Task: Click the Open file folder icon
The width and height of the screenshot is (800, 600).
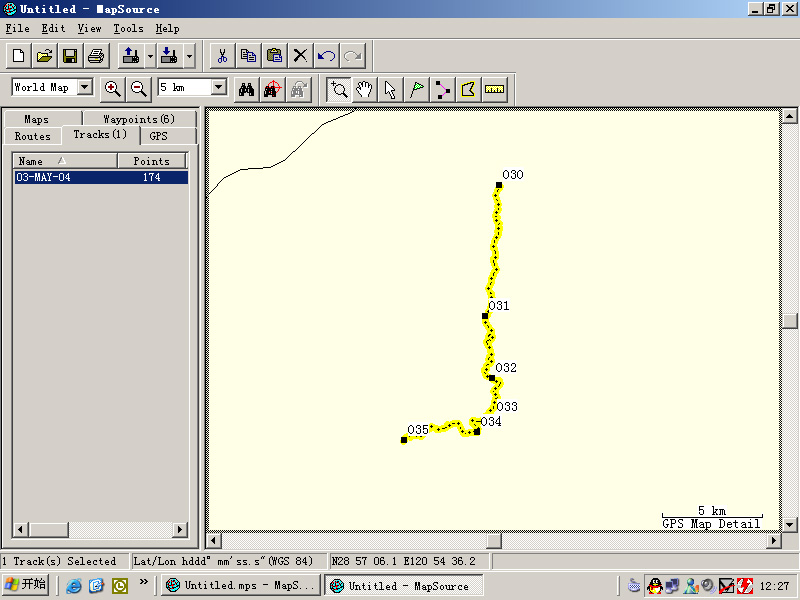Action: pyautogui.click(x=44, y=56)
